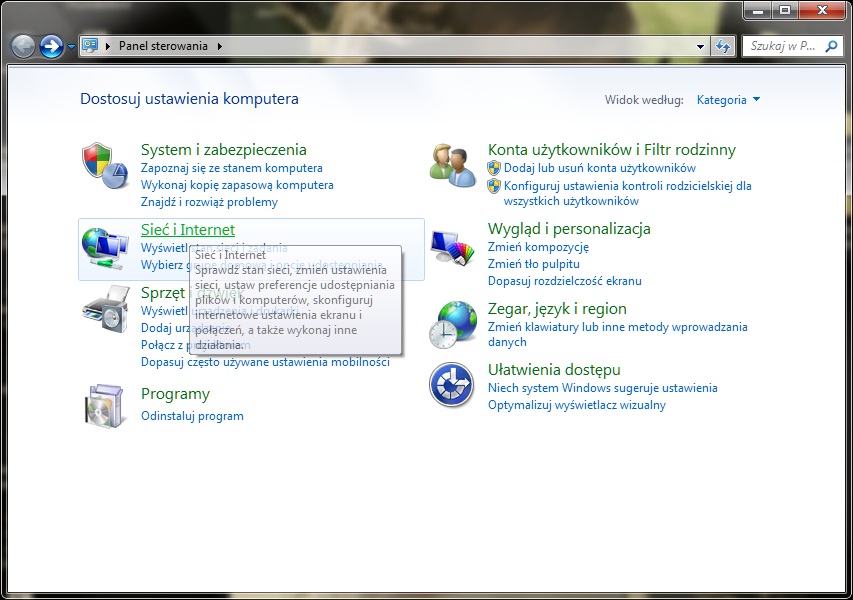This screenshot has width=853, height=600.
Task: Click Zmień klawiatury lub inne metody wprowadzania
Action: (617, 334)
